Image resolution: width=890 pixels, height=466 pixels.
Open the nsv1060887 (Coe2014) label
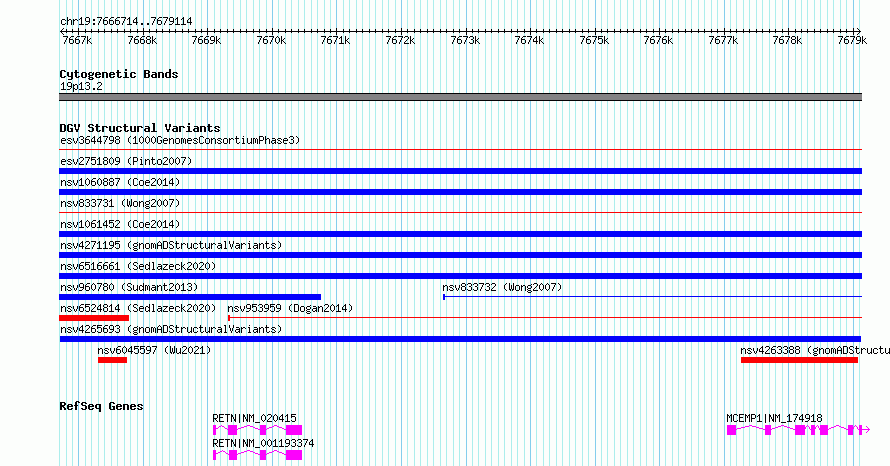tap(120, 182)
